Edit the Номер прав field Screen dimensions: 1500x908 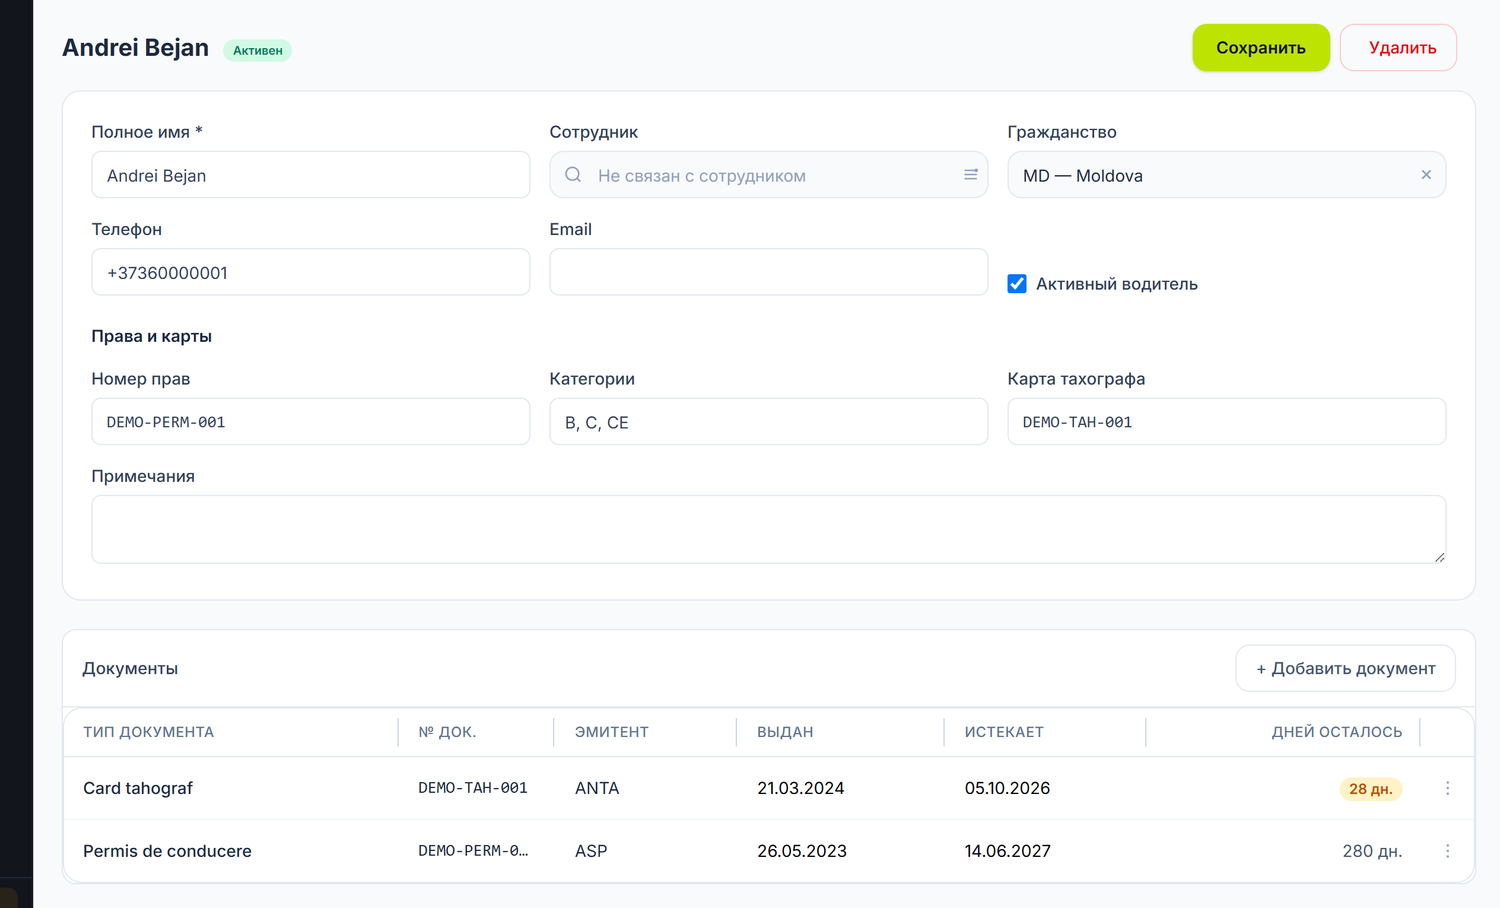point(310,422)
